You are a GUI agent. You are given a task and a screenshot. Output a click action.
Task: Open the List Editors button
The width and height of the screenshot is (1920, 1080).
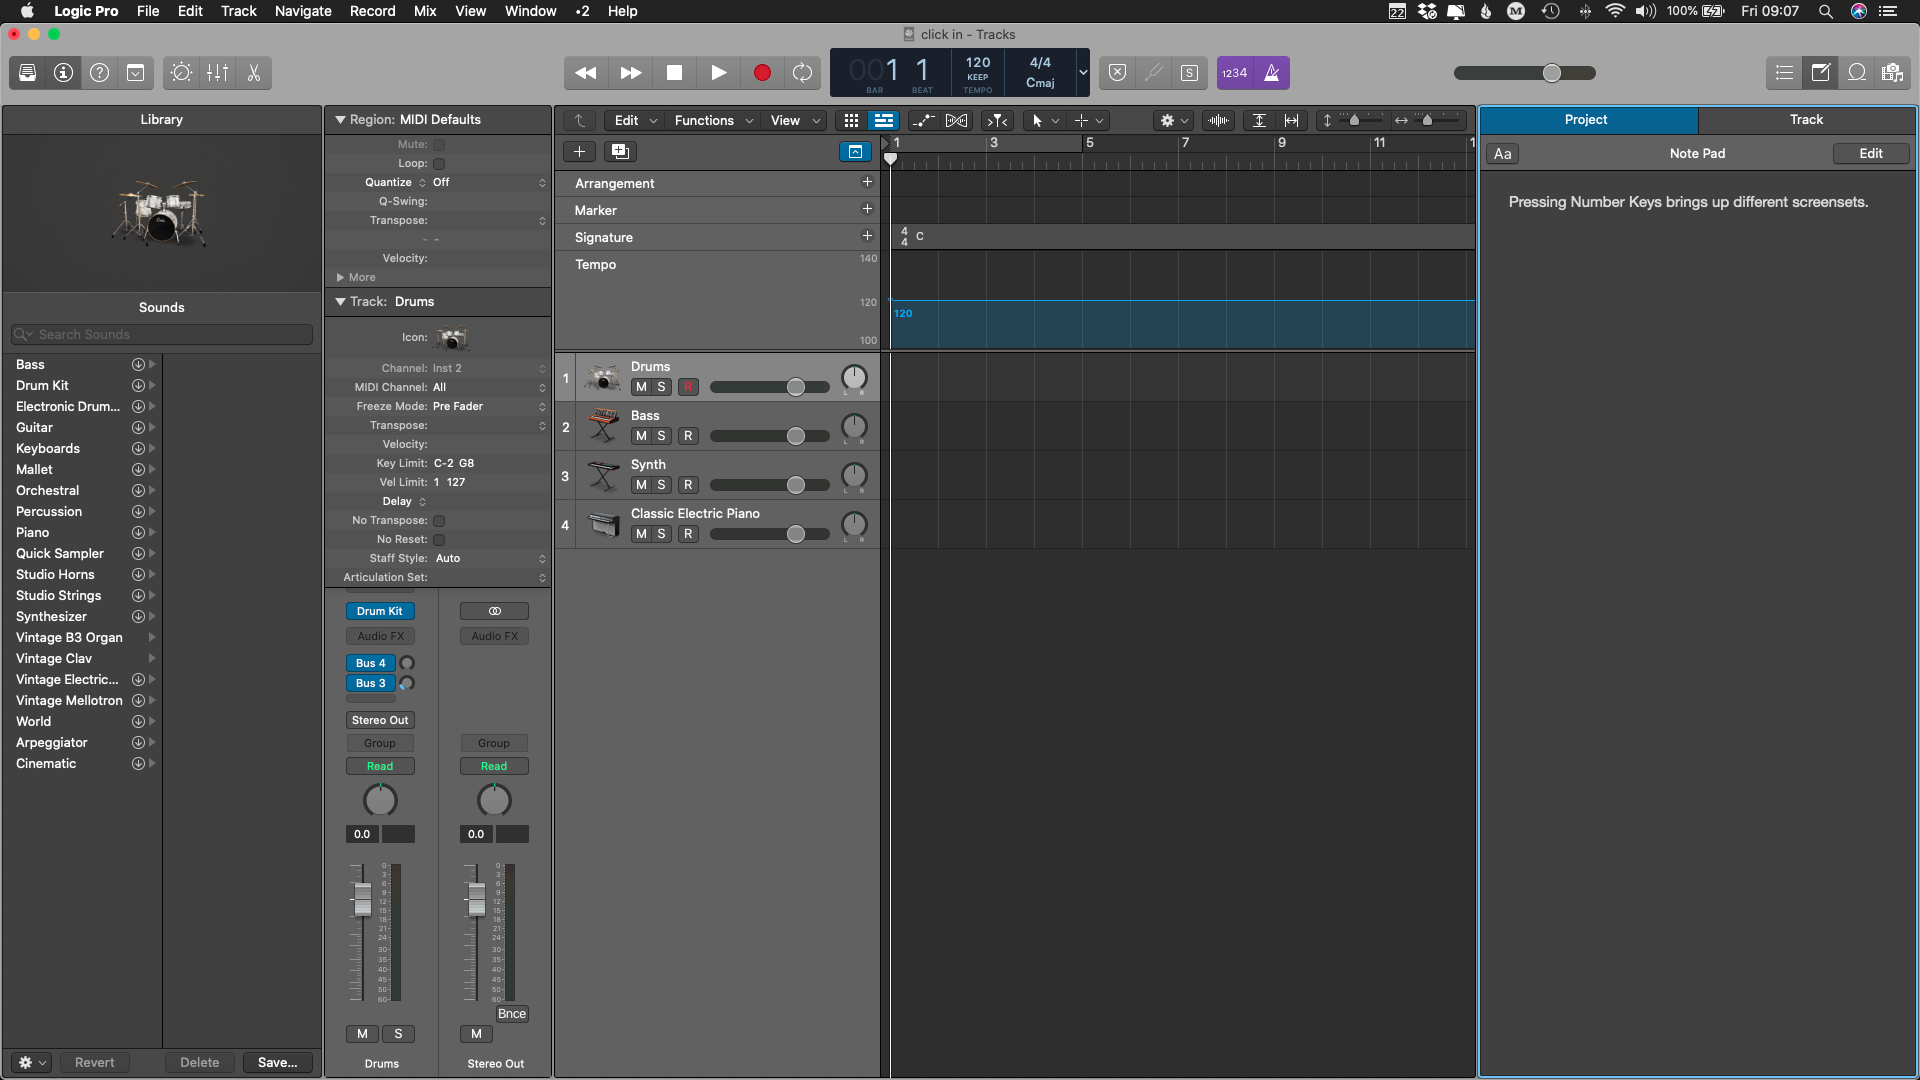click(x=1784, y=73)
